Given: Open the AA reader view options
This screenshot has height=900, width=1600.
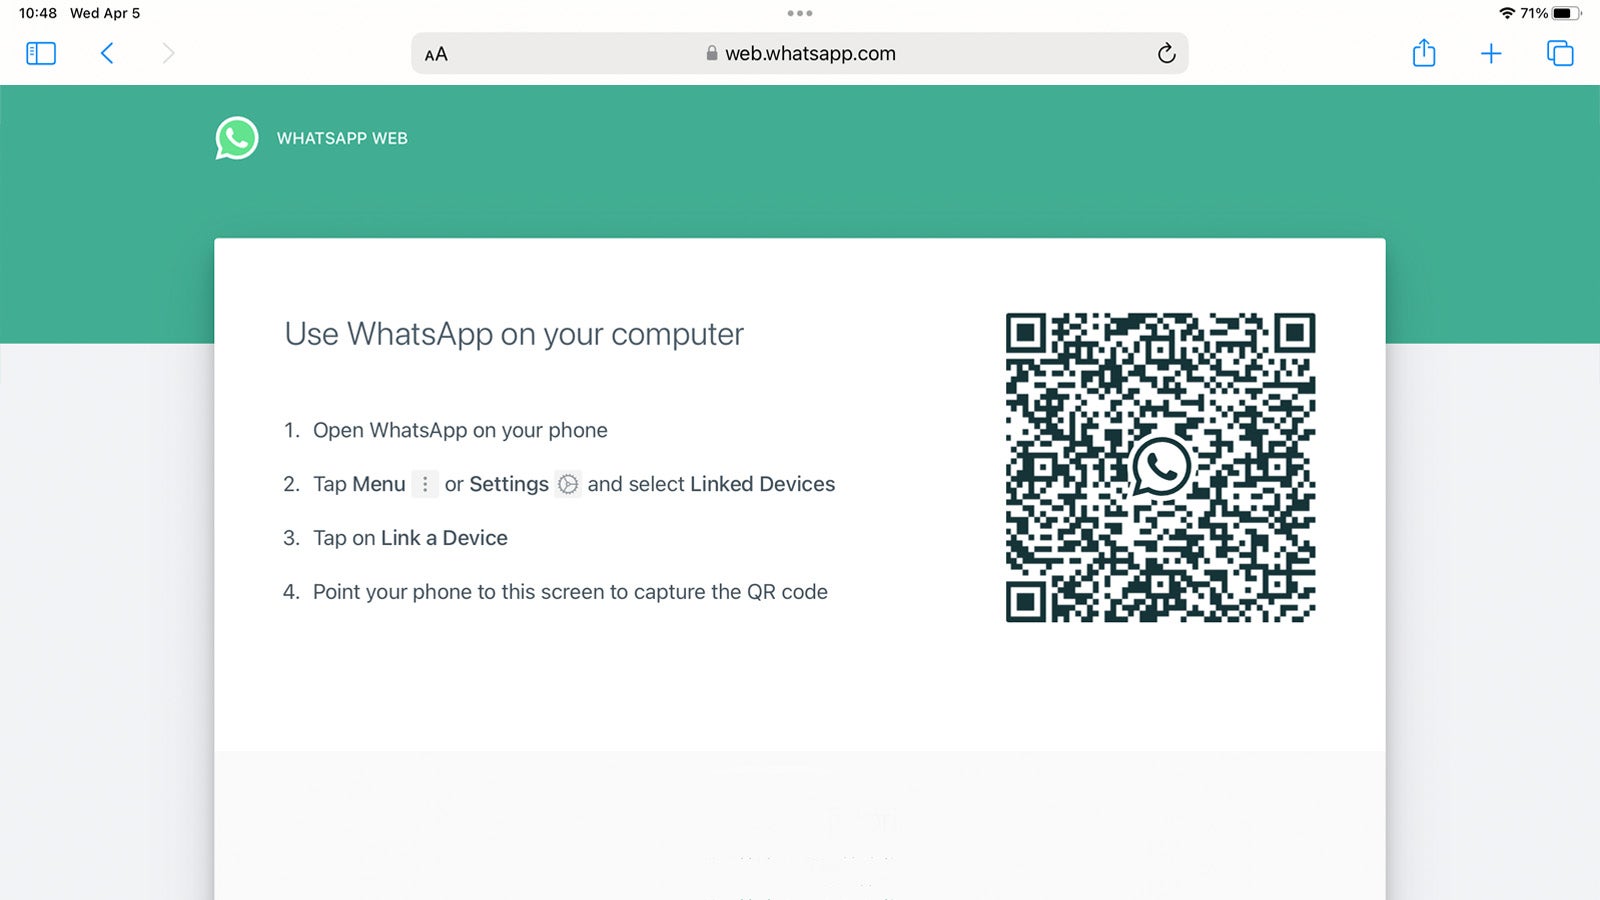Looking at the screenshot, I should coord(436,54).
